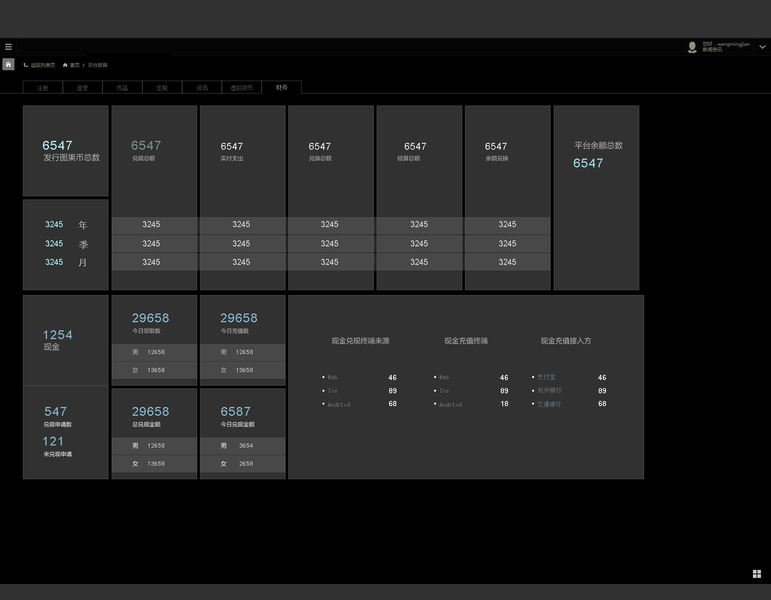Click the 现金兑现终端来源 heading
This screenshot has height=600, width=771.
360,341
